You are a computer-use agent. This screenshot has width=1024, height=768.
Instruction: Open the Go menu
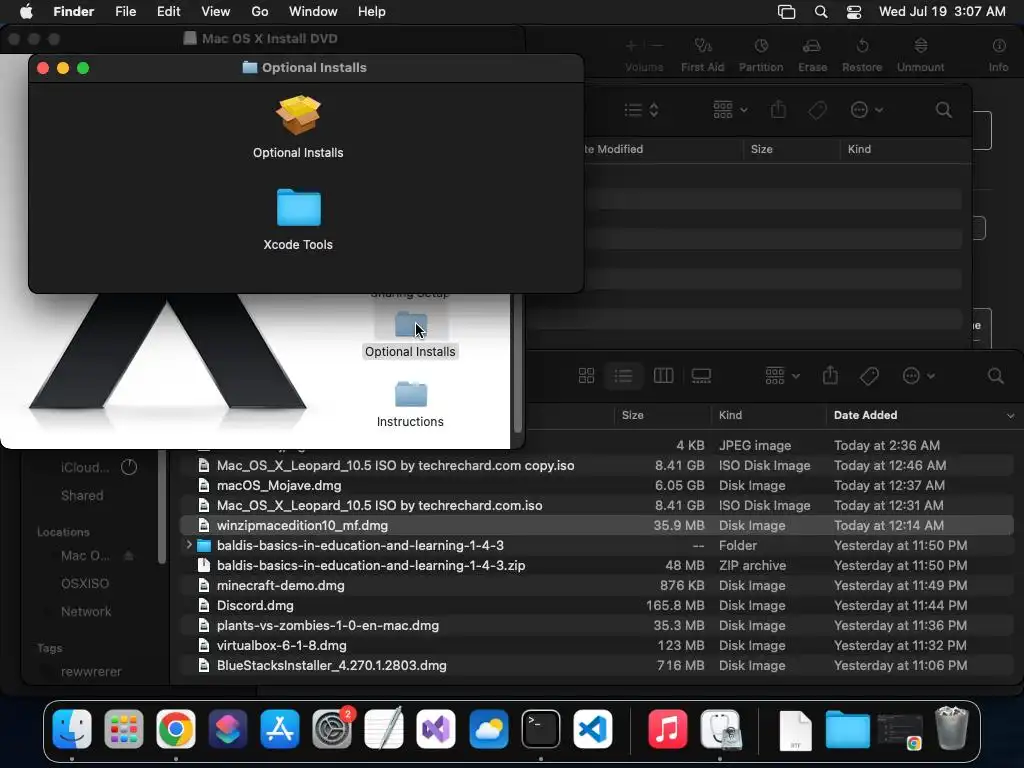(x=260, y=12)
